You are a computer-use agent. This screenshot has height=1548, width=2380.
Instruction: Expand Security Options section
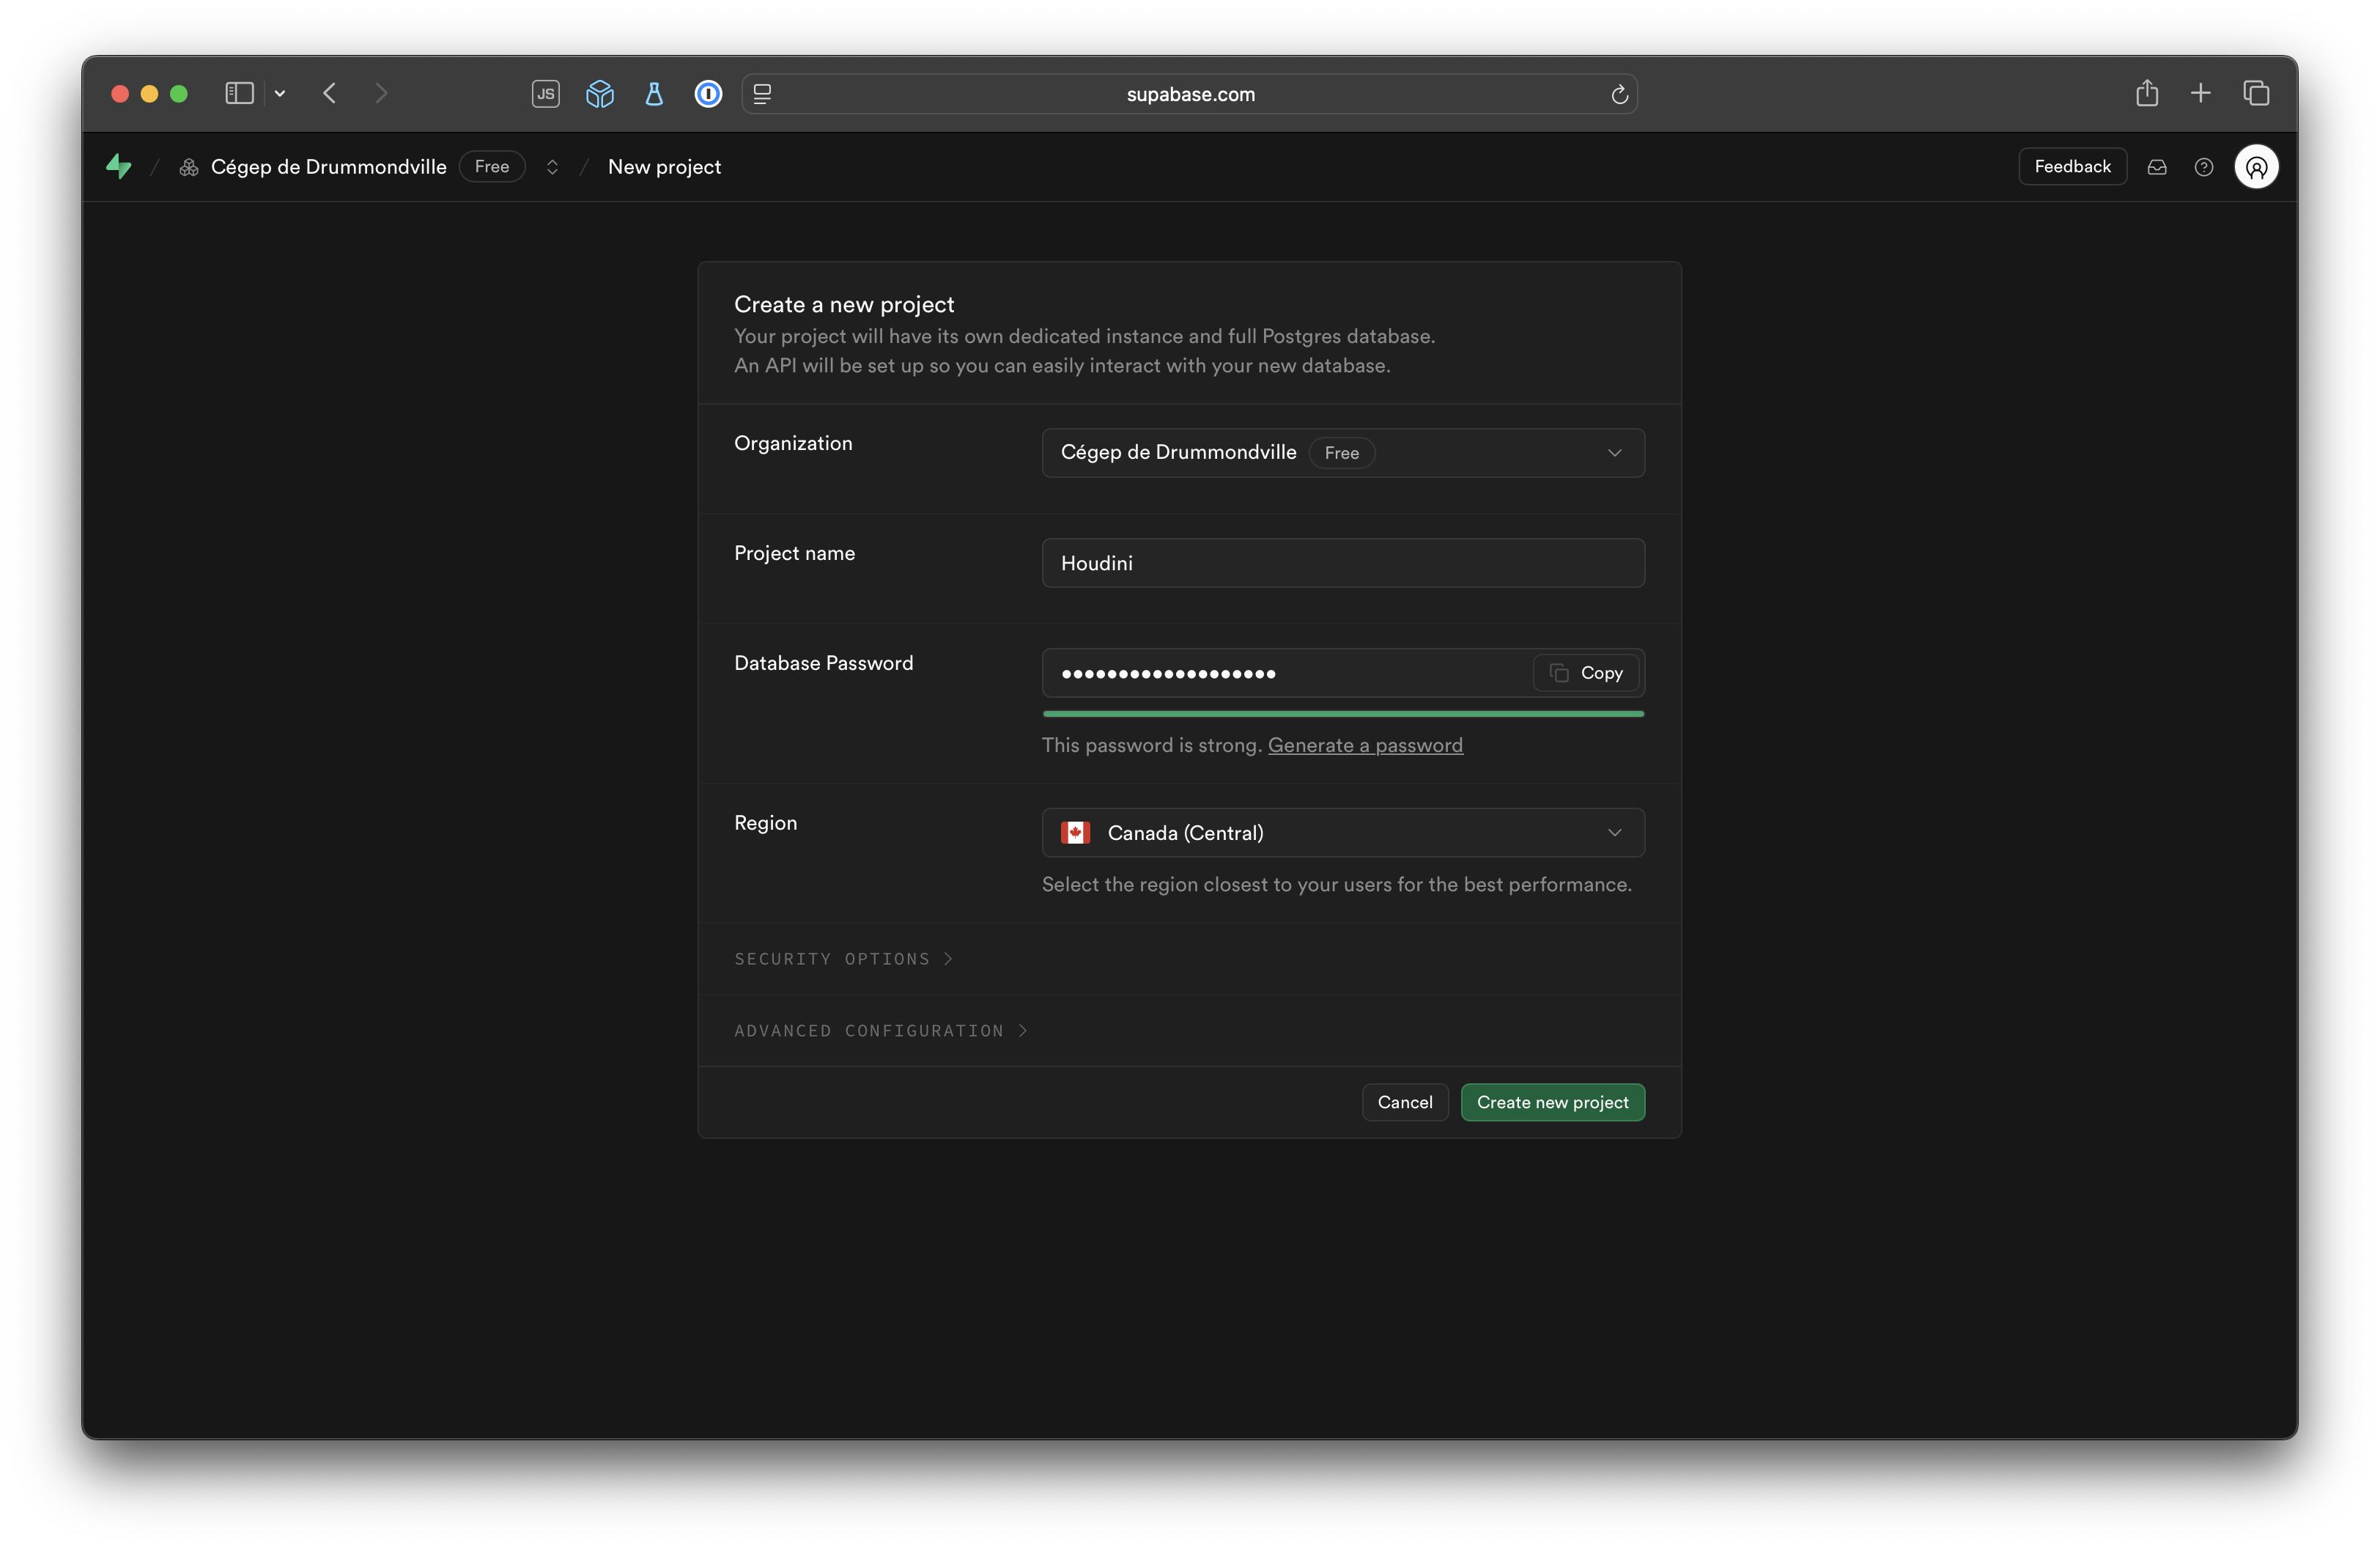[843, 959]
